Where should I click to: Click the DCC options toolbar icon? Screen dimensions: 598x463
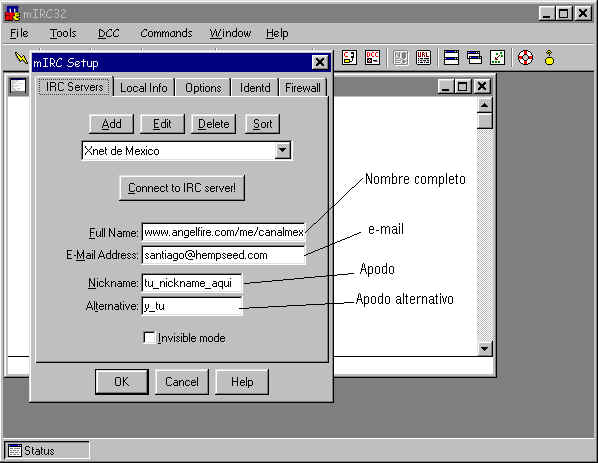coord(372,58)
